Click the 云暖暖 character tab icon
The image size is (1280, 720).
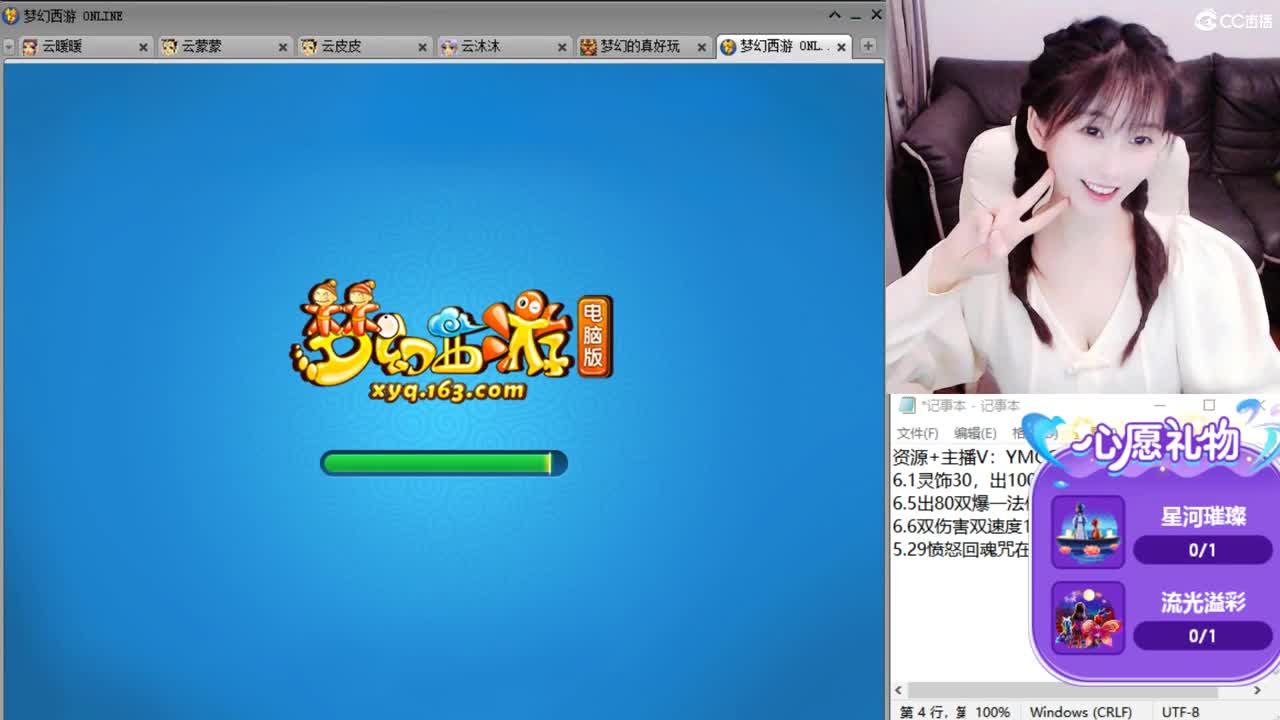click(x=29, y=46)
